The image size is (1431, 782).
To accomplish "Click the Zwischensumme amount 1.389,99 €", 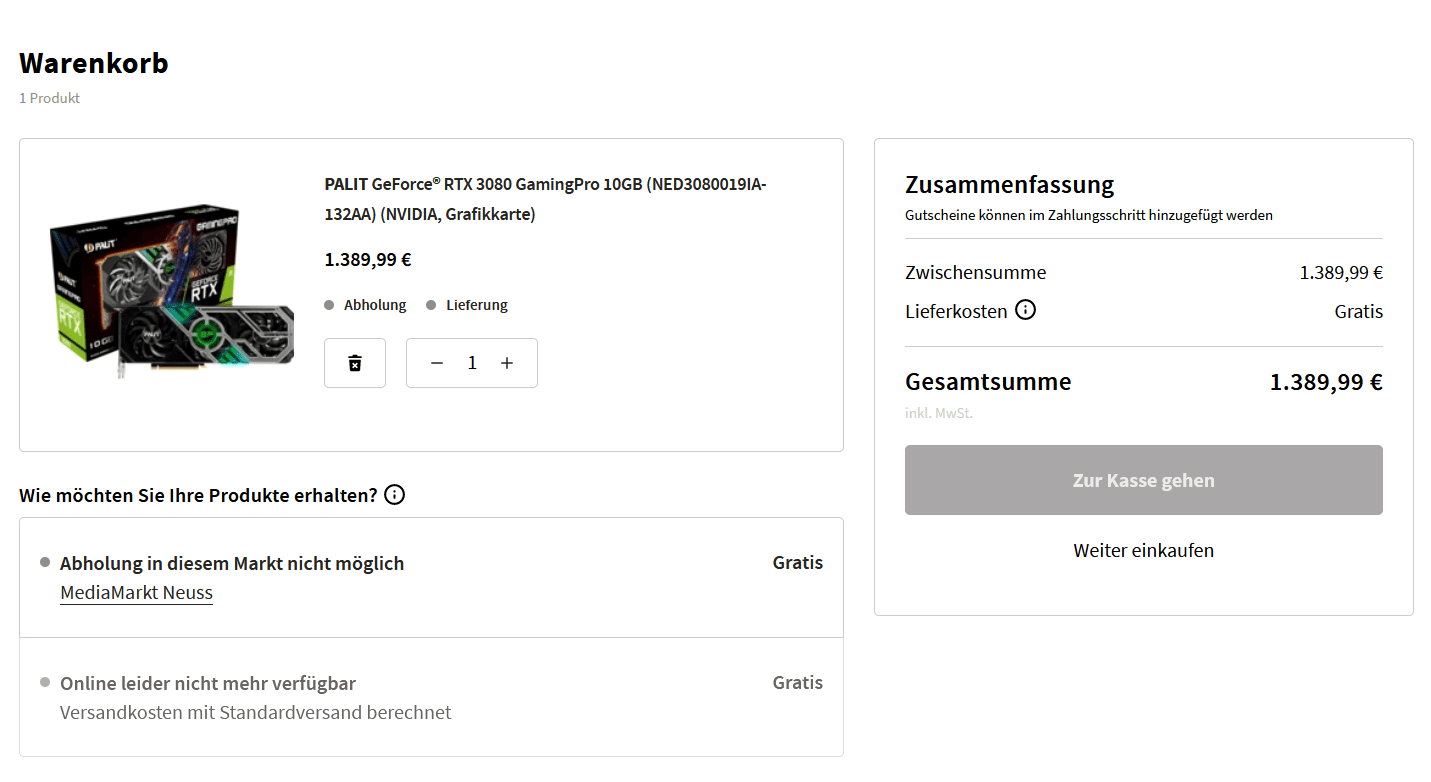I will point(1341,272).
